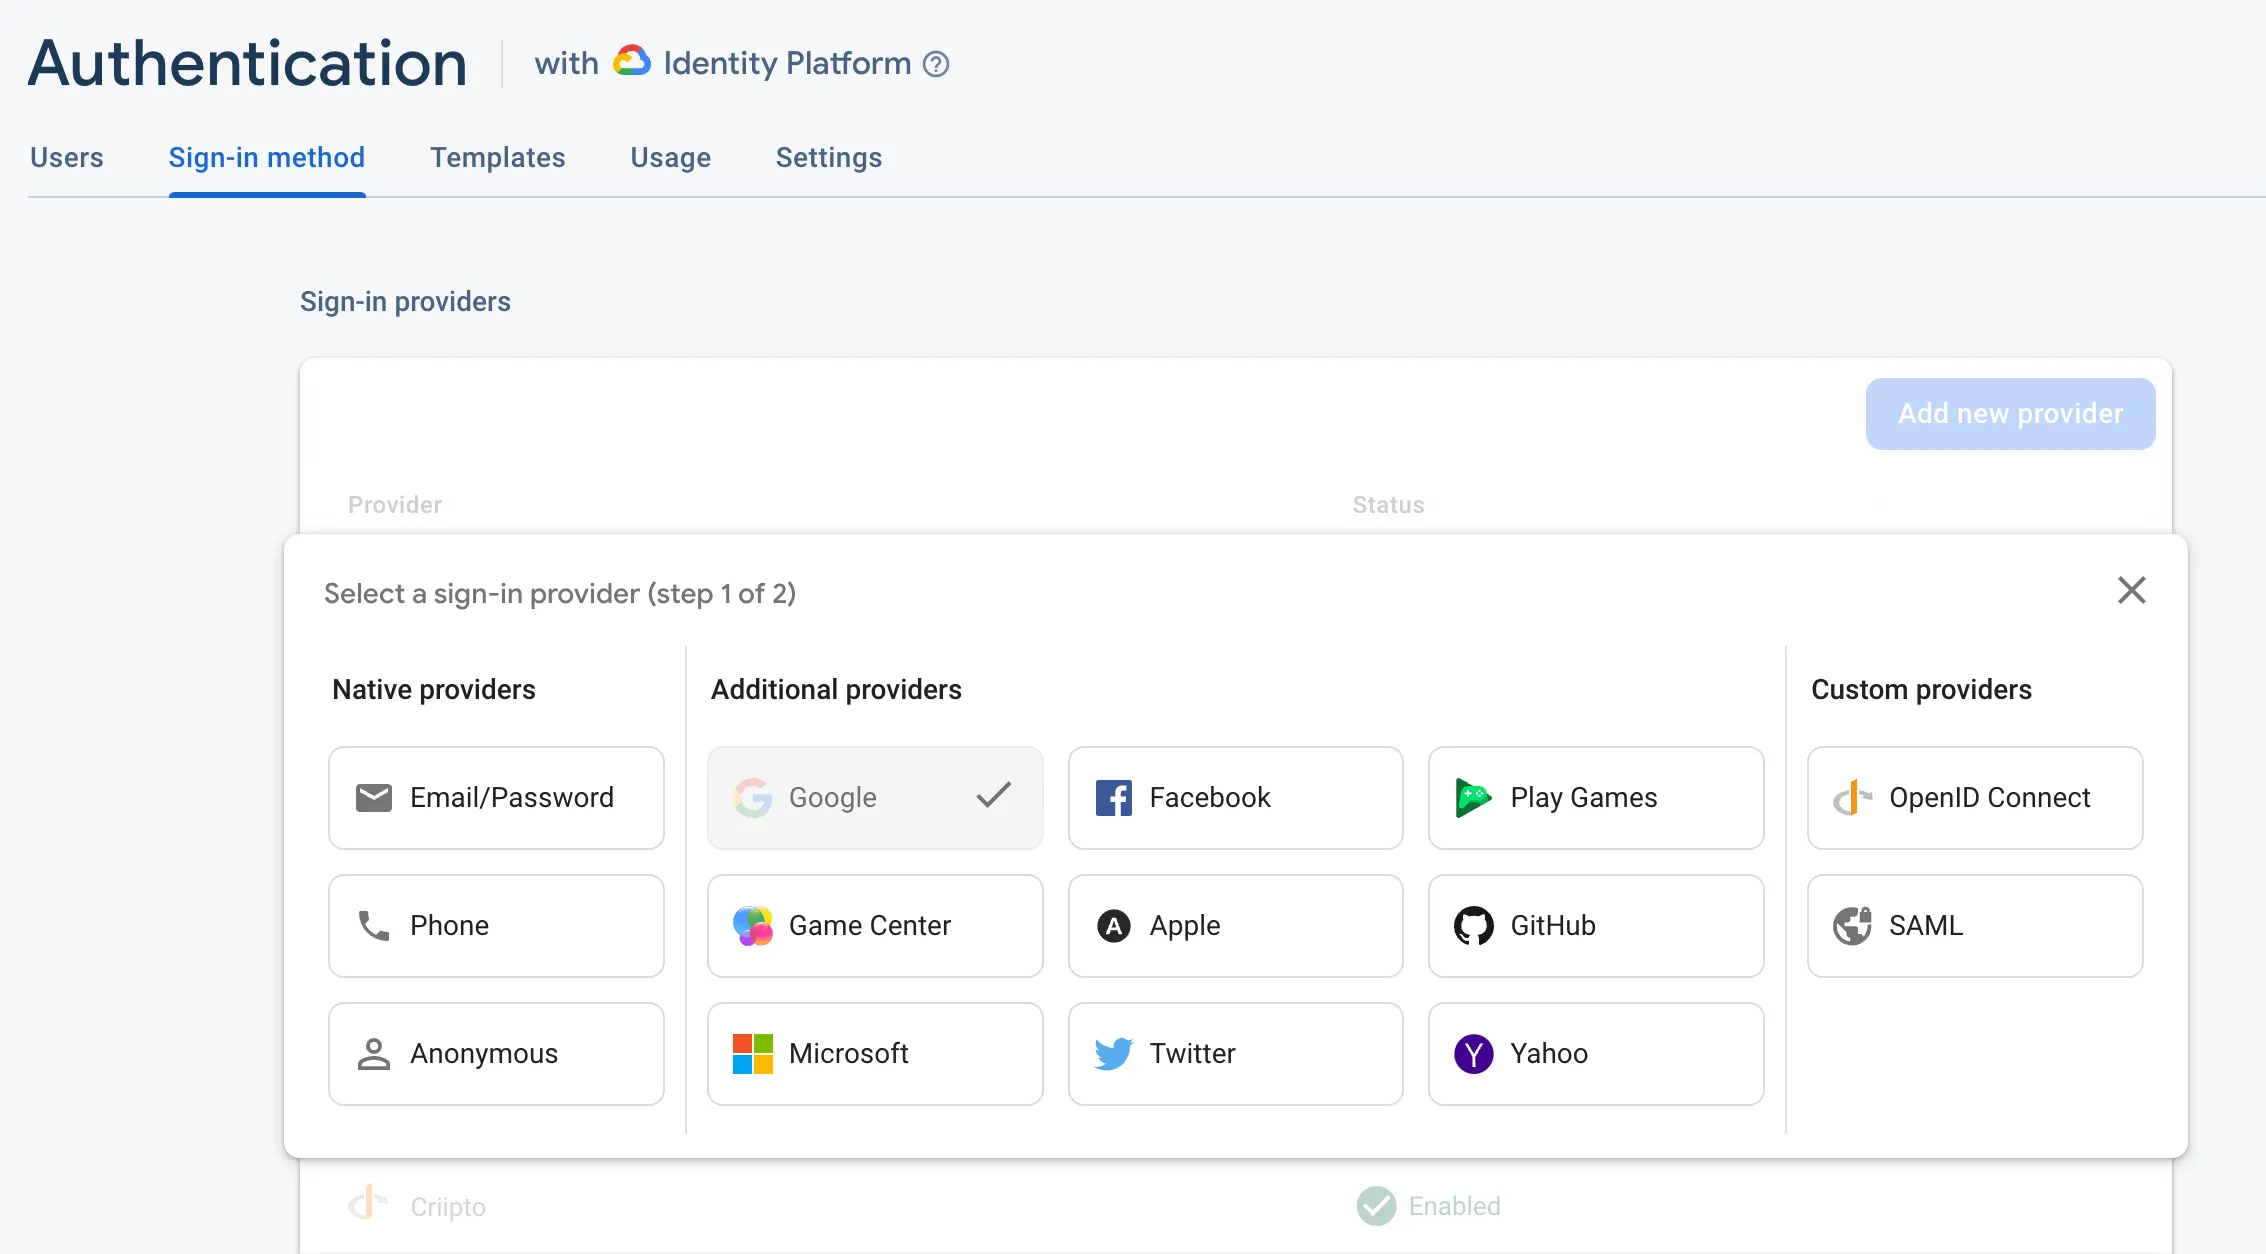Screen dimensions: 2266x1254
Task: Click the disabled Google provider label
Action: coord(833,798)
